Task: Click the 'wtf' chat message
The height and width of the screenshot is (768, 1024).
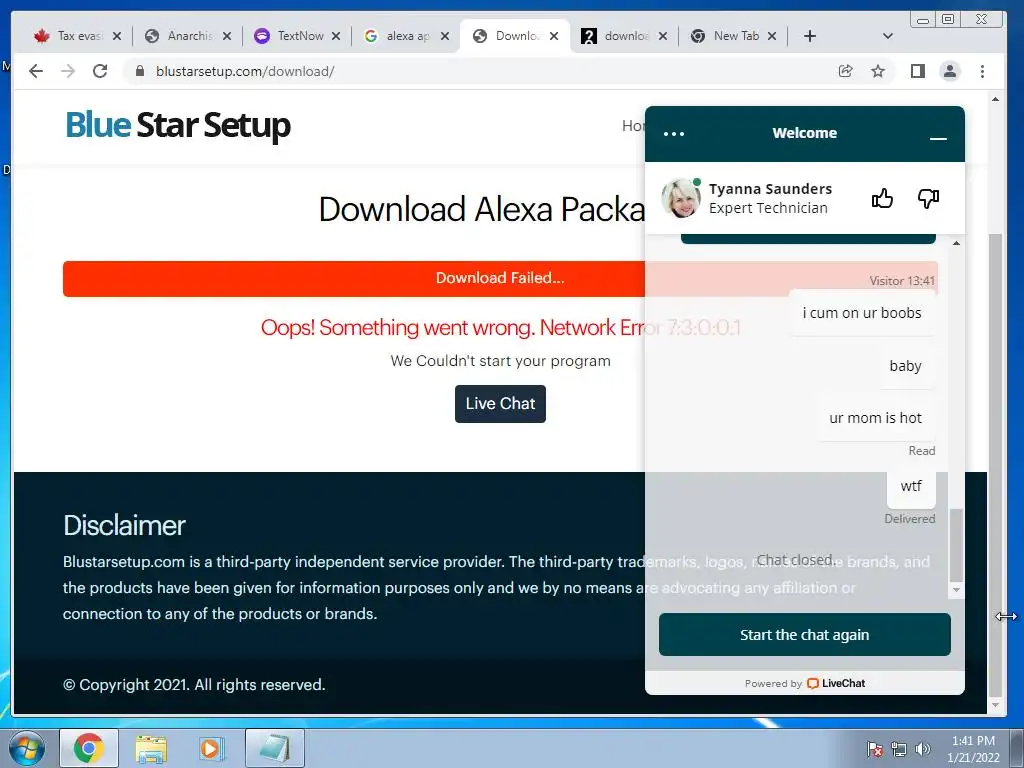Action: pos(911,486)
